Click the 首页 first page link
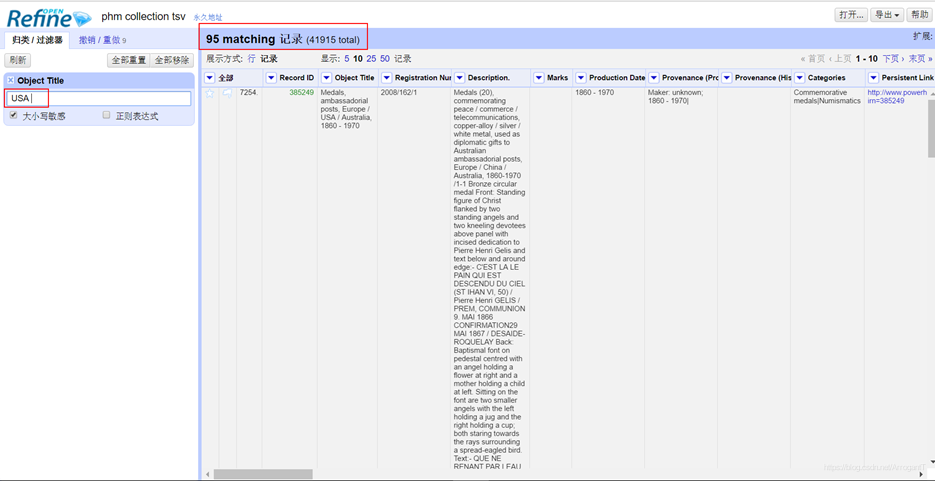This screenshot has width=935, height=481. (x=813, y=58)
